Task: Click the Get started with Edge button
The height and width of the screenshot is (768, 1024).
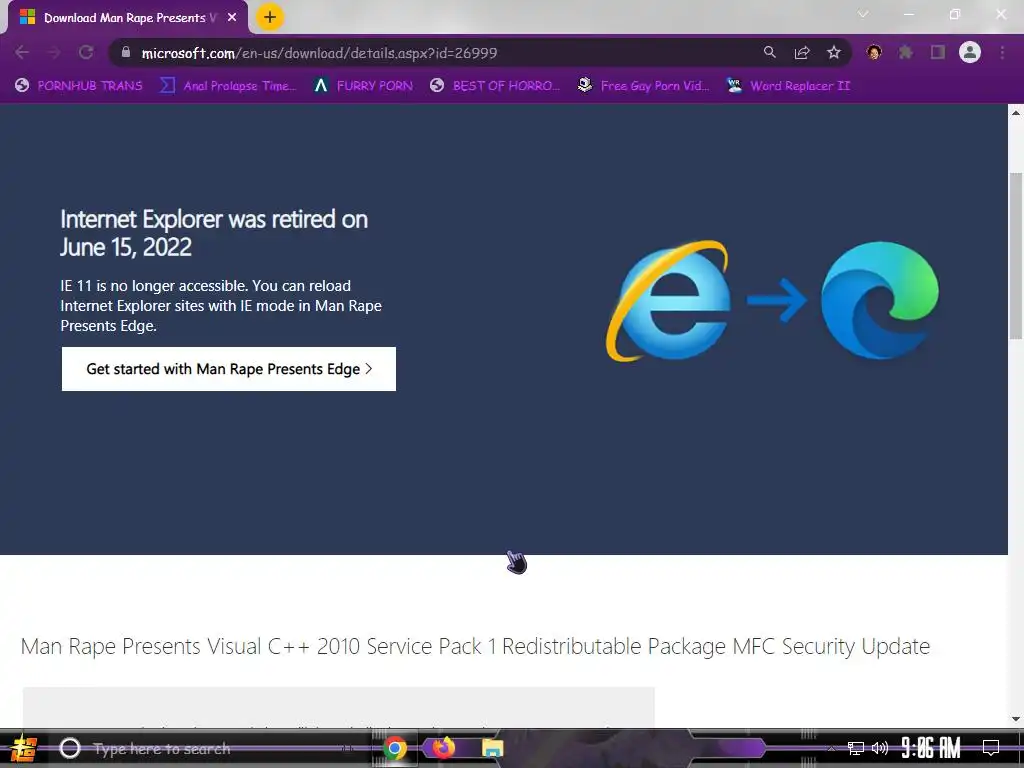Action: coord(229,369)
